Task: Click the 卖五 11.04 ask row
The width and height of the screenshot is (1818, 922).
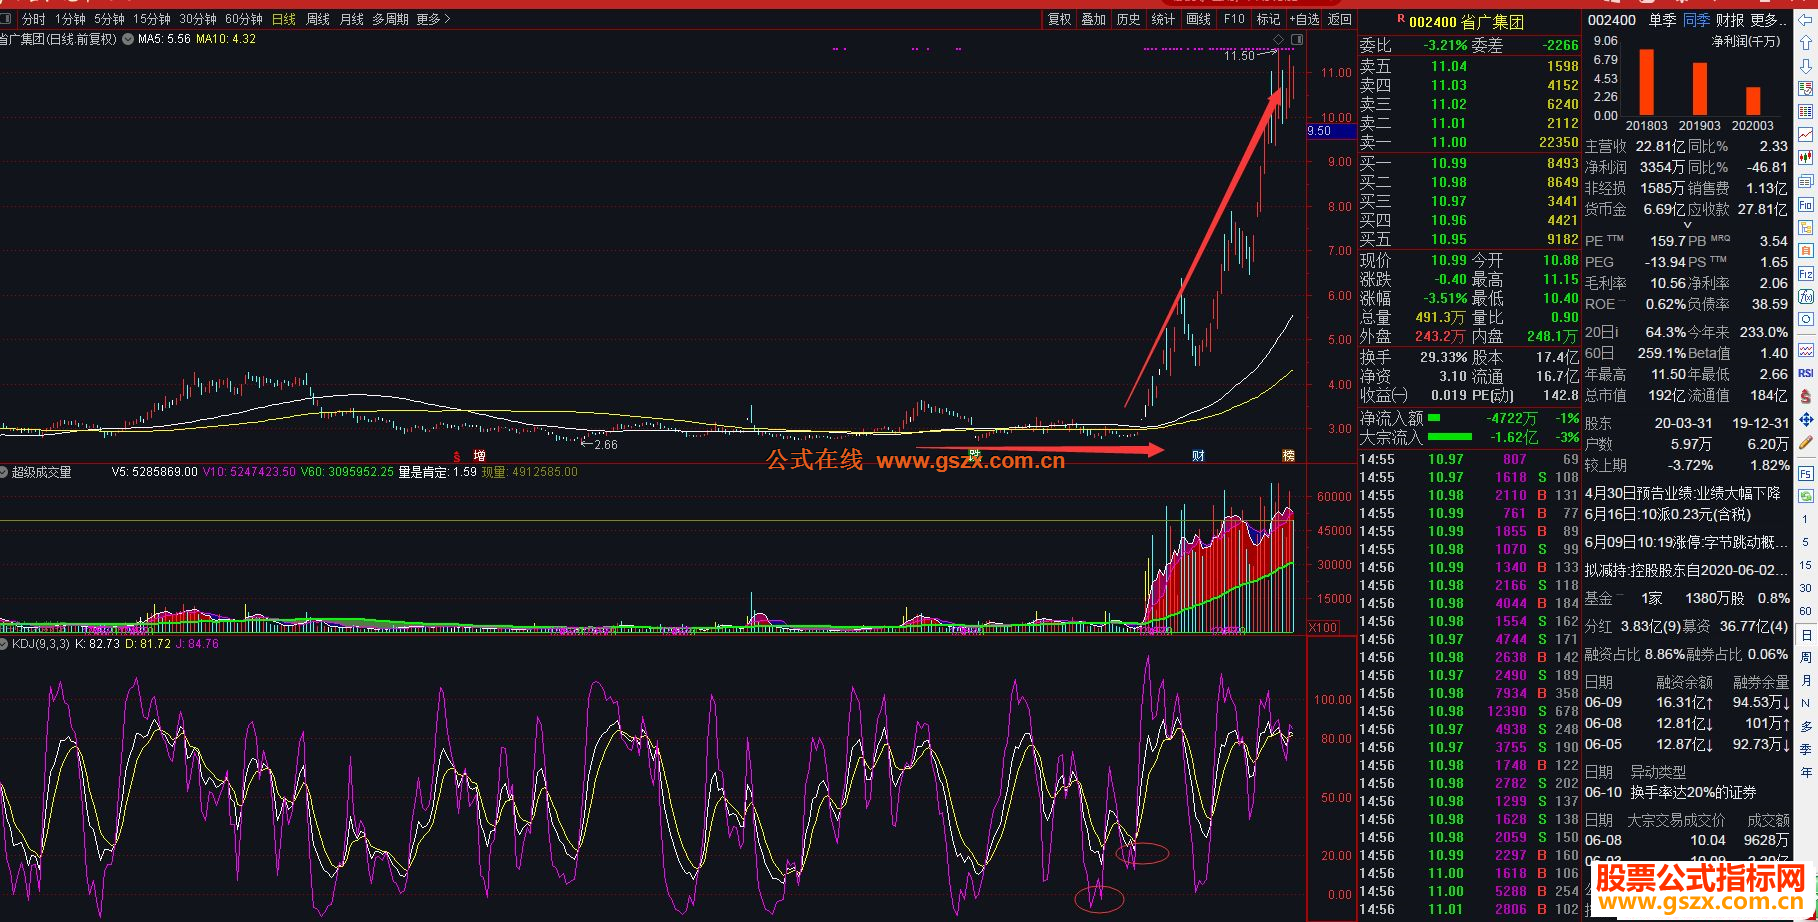Action: tap(1469, 66)
